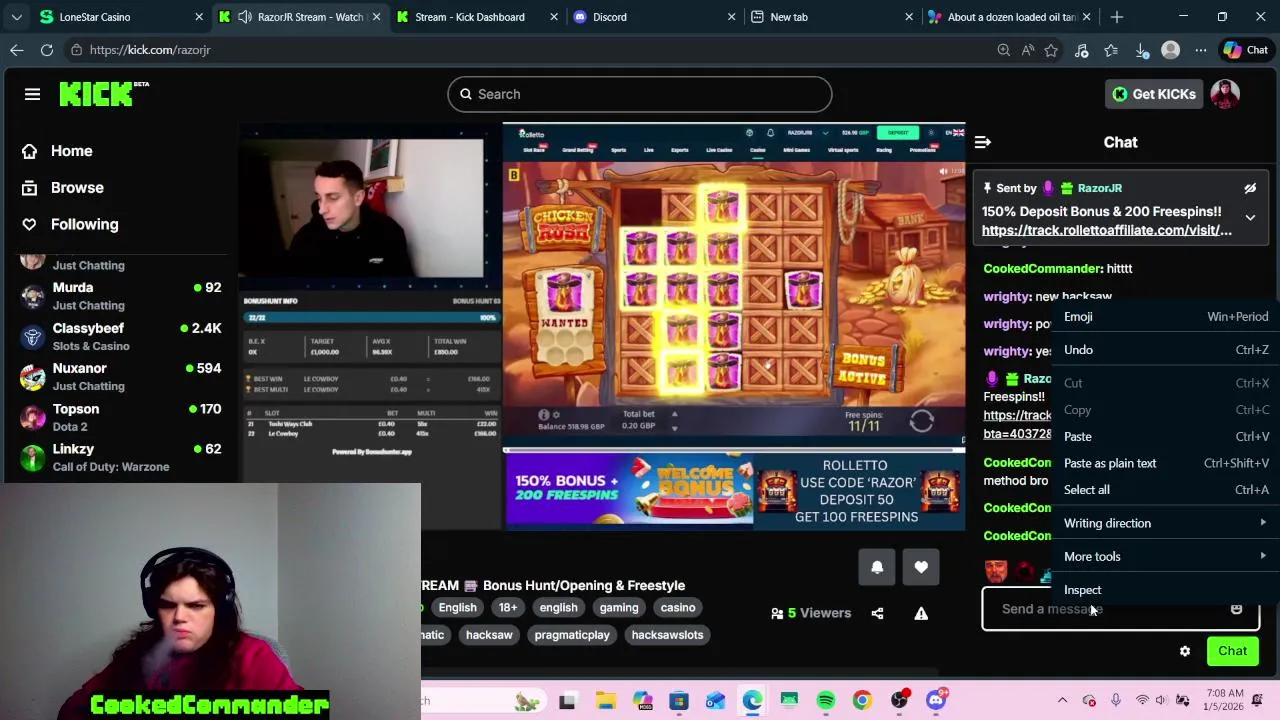This screenshot has width=1280, height=720.
Task: Open a new browser tab plus
Action: [1117, 17]
